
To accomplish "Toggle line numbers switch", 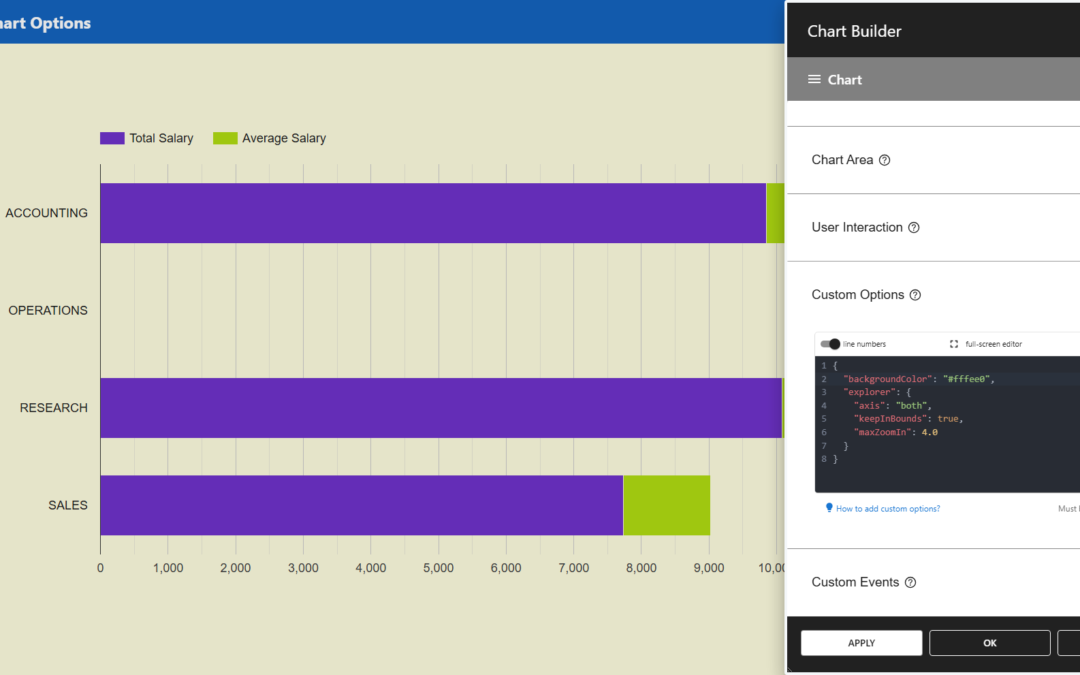I will click(830, 344).
